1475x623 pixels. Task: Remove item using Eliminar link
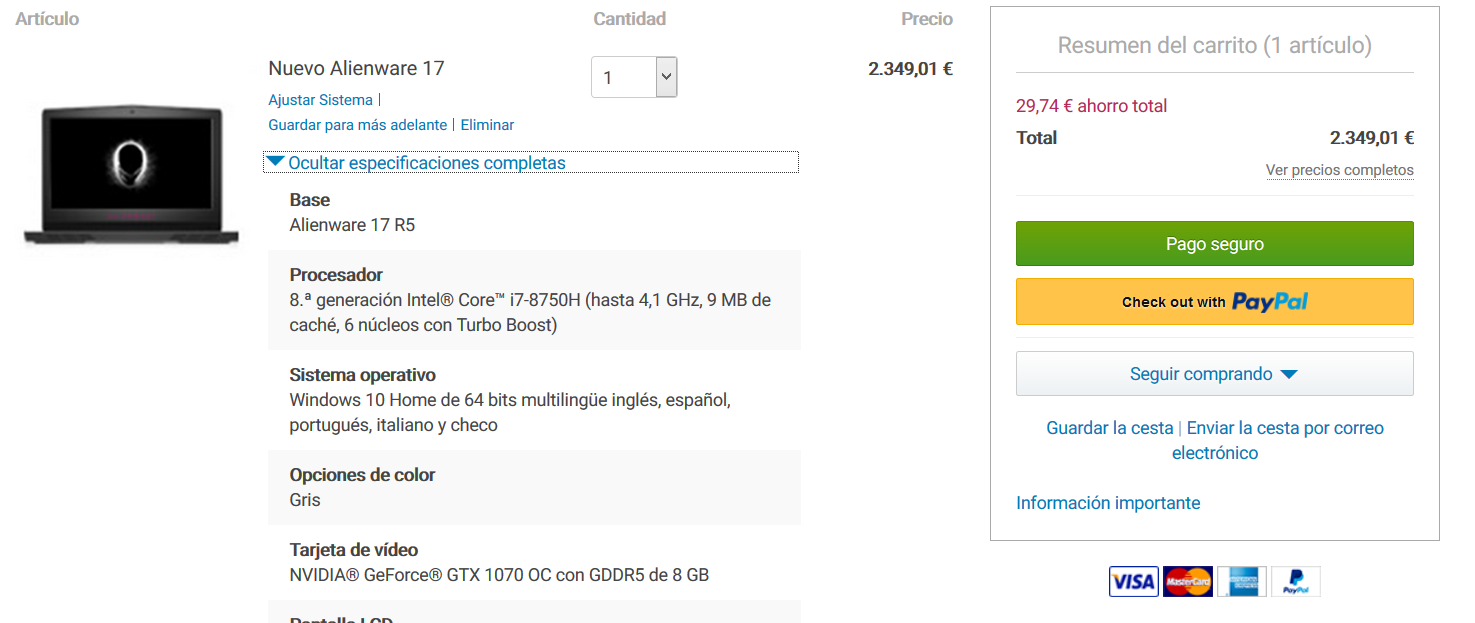[487, 125]
